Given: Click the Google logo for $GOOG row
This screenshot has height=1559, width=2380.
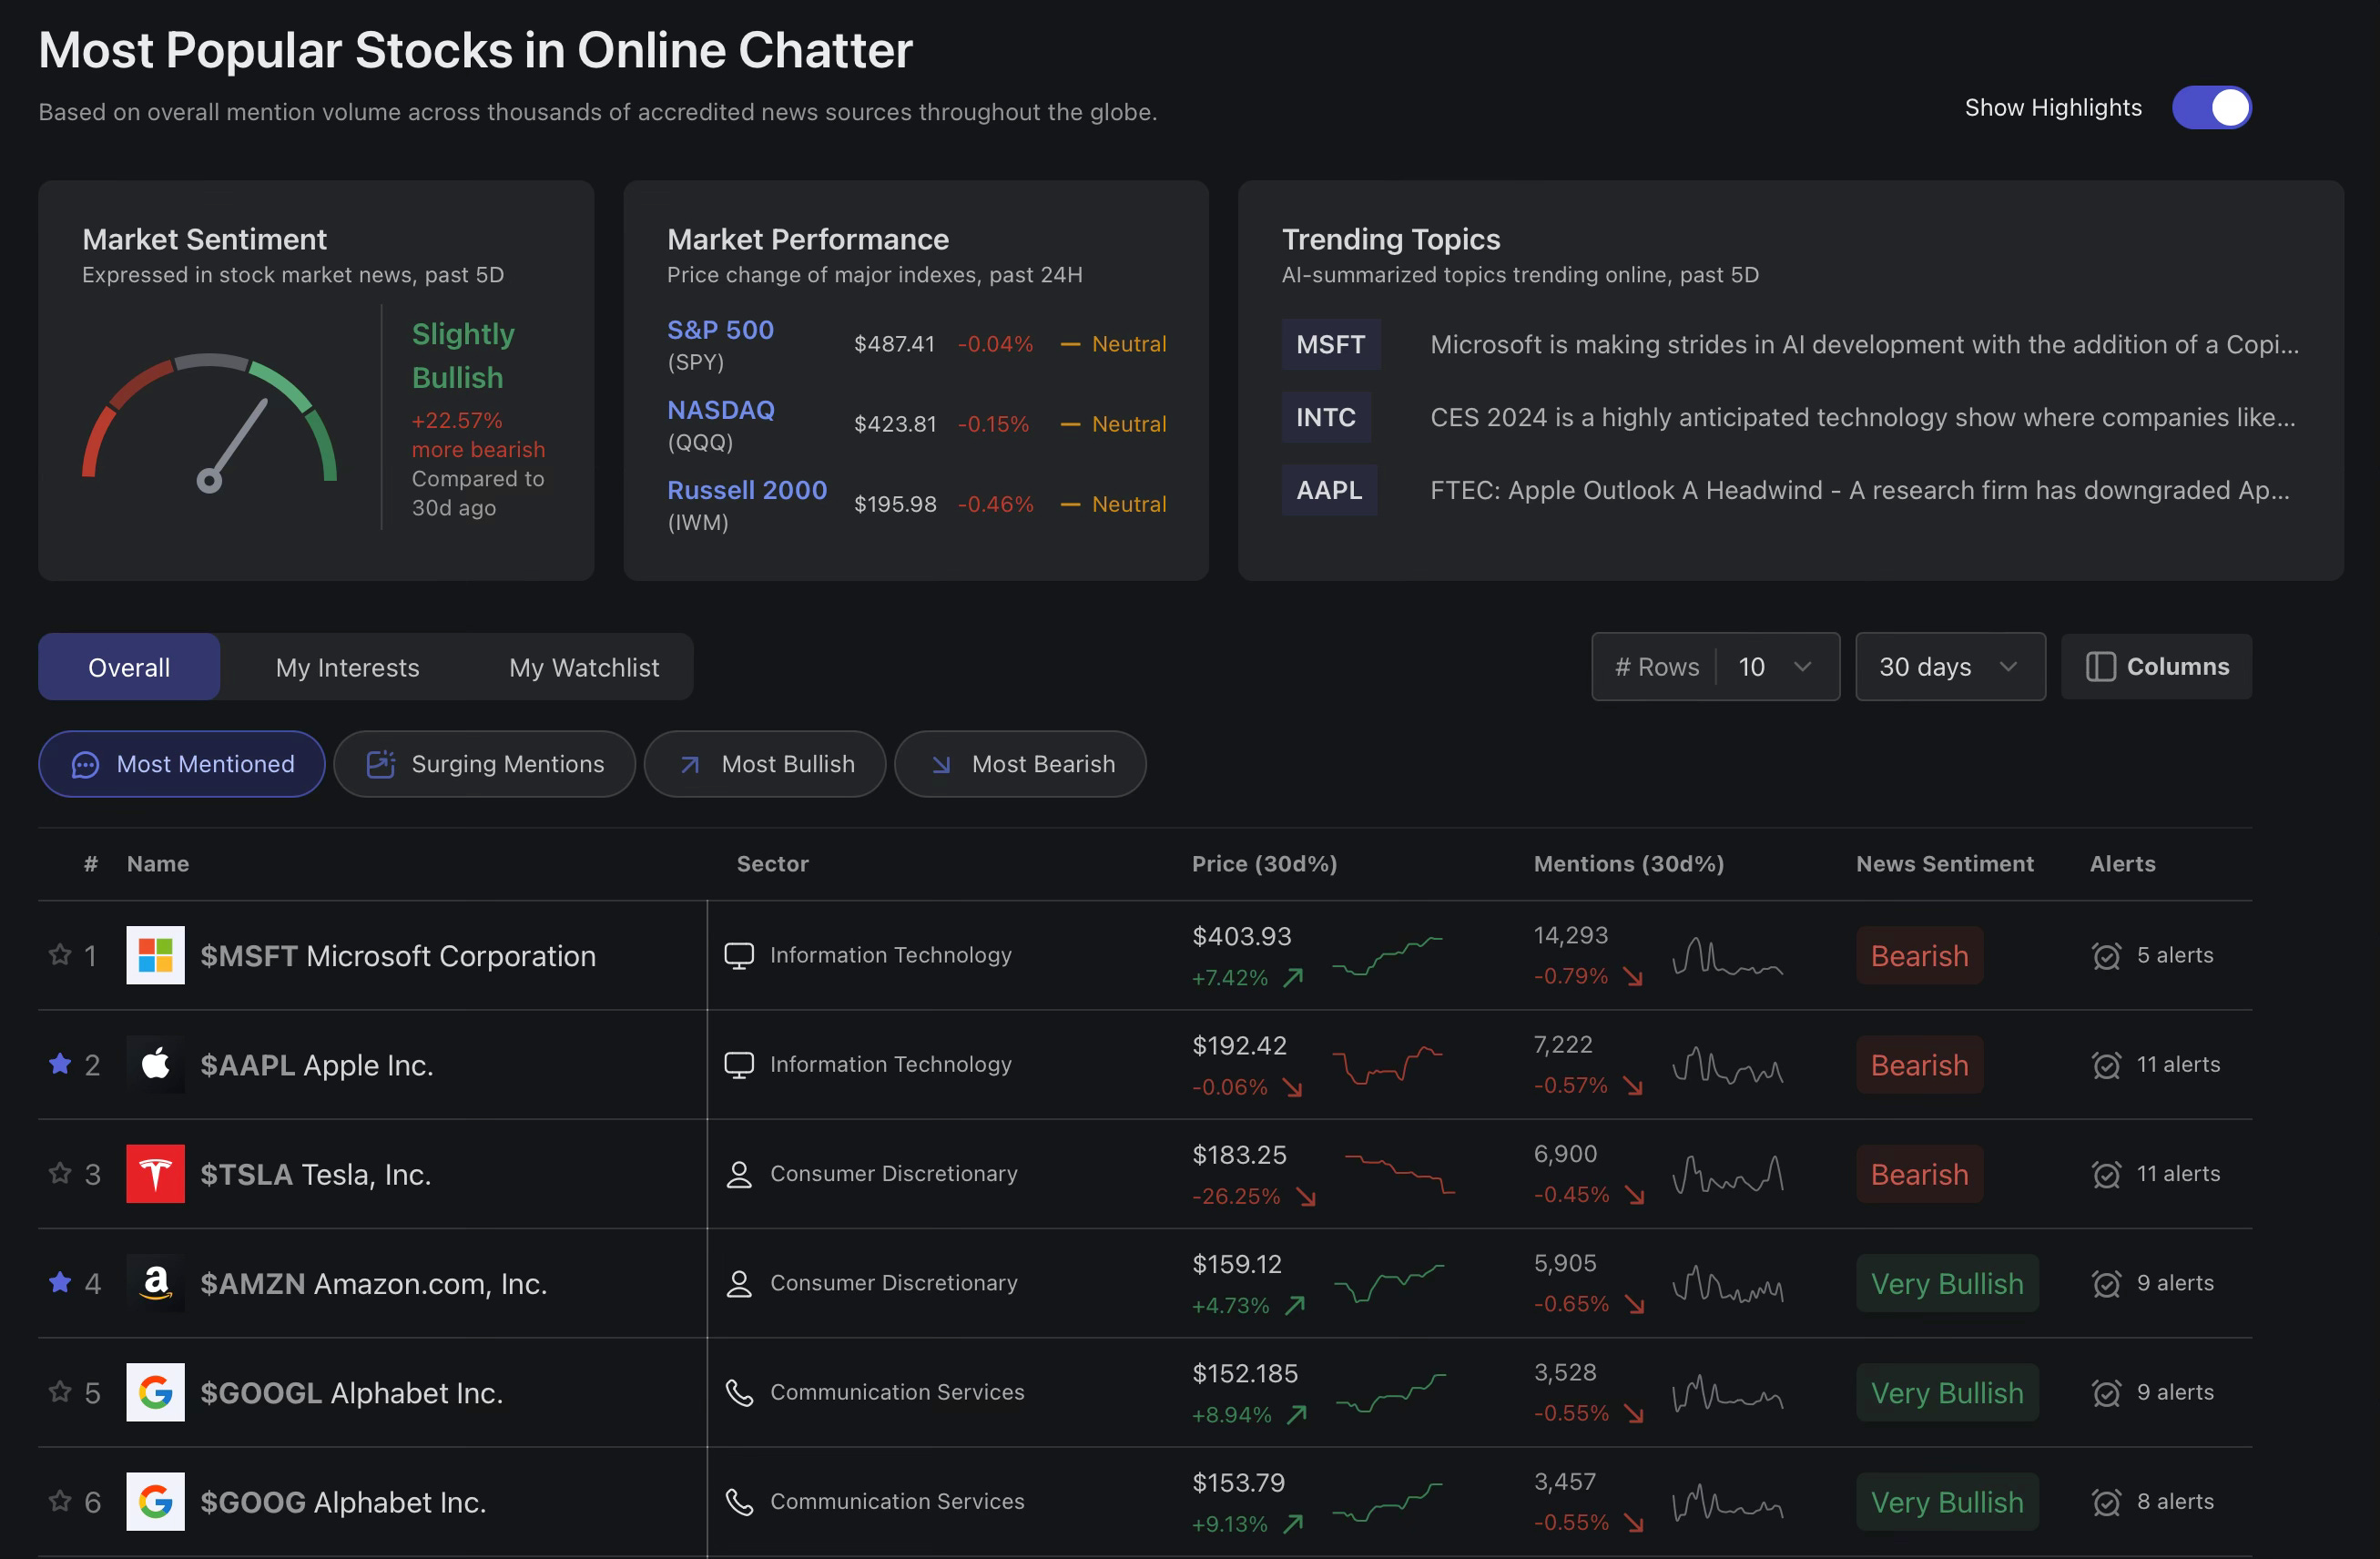Looking at the screenshot, I should tap(155, 1501).
